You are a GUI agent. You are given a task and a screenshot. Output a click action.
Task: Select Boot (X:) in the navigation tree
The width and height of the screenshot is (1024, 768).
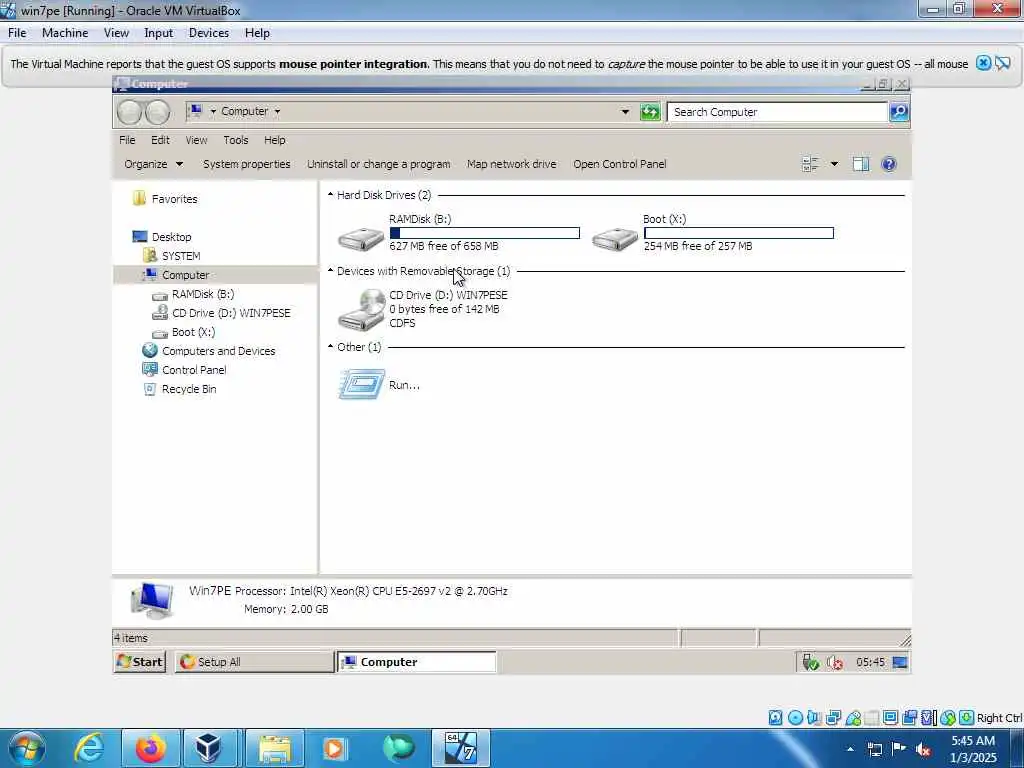pyautogui.click(x=193, y=332)
